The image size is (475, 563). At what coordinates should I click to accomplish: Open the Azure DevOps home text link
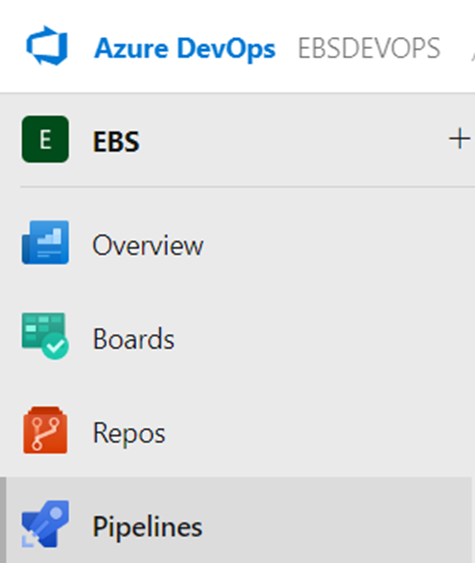(x=185, y=48)
